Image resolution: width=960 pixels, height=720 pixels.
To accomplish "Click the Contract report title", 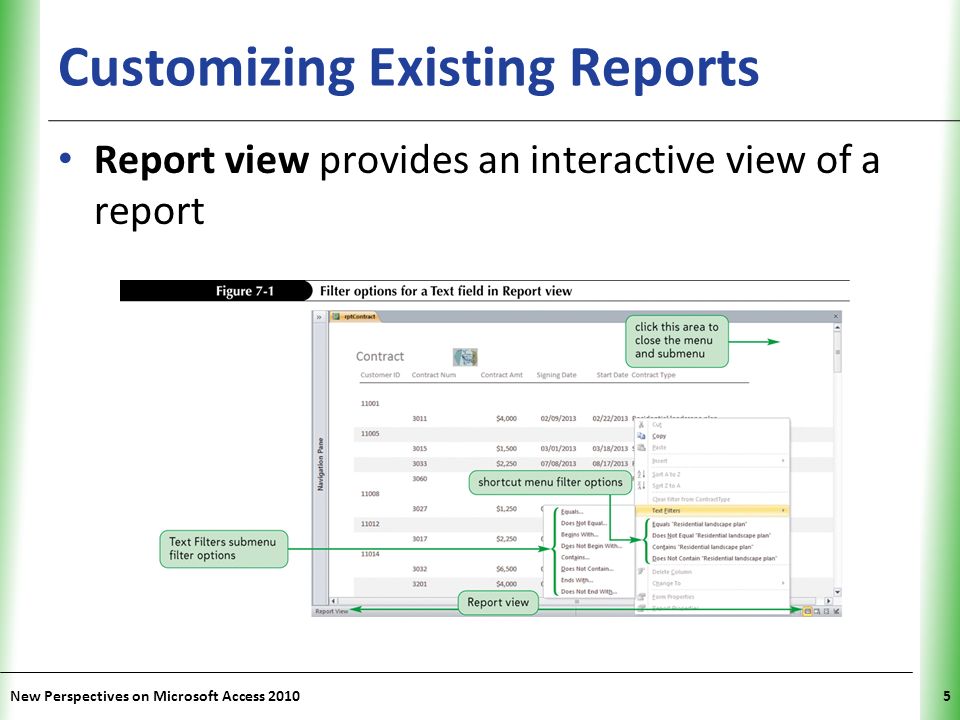I will click(380, 356).
